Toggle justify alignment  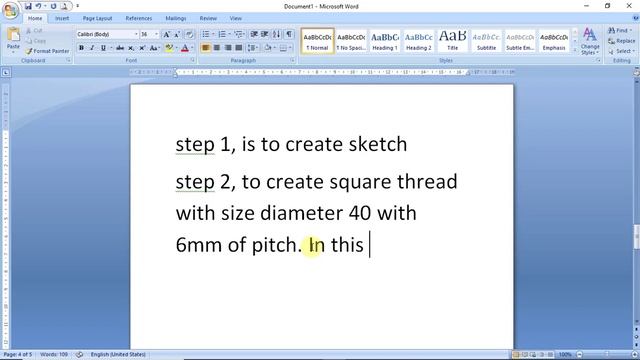tap(239, 48)
